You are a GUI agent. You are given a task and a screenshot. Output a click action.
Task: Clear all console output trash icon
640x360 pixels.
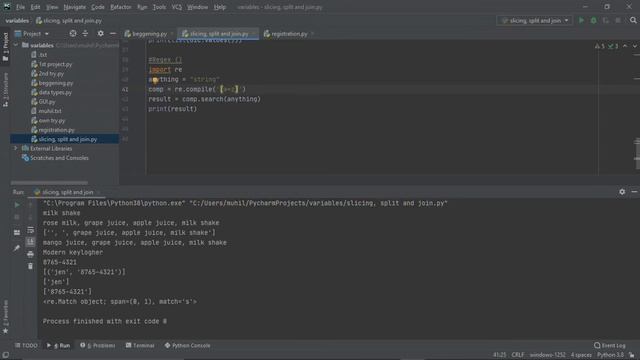point(31,266)
